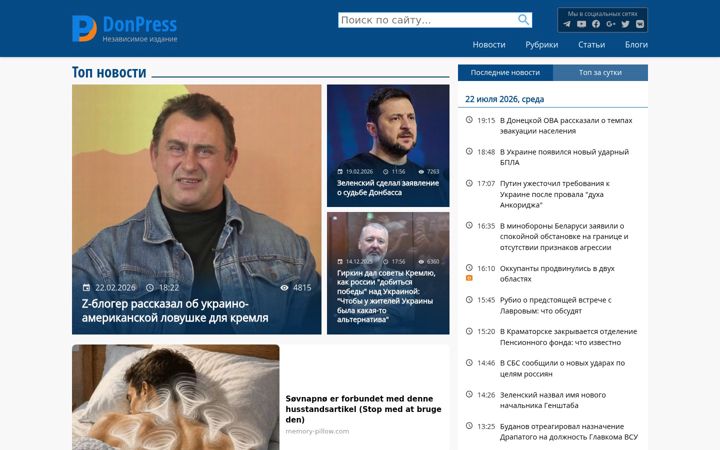Screen dimensions: 720x450
Task: Open the Google Plus social icon
Action: (610, 24)
